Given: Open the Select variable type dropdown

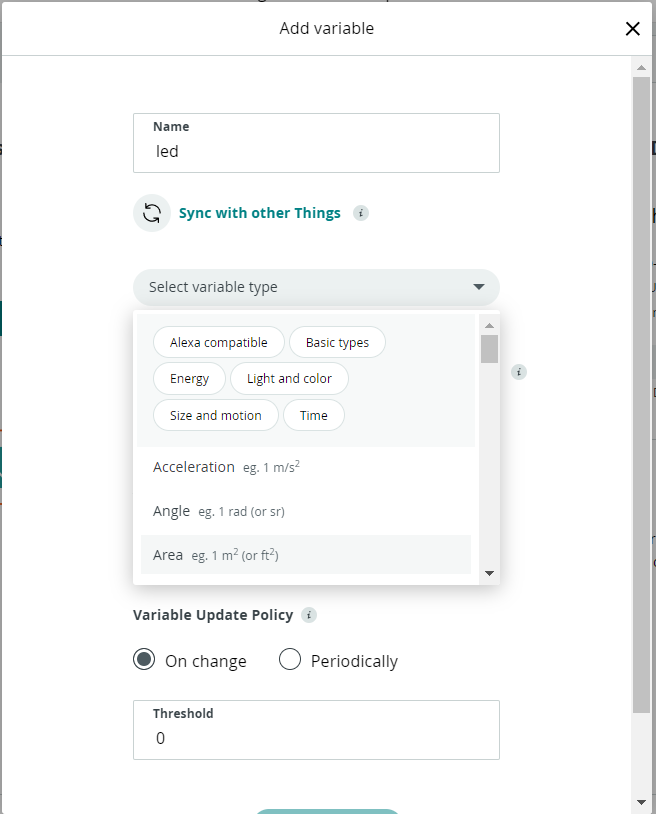Looking at the screenshot, I should click(315, 287).
